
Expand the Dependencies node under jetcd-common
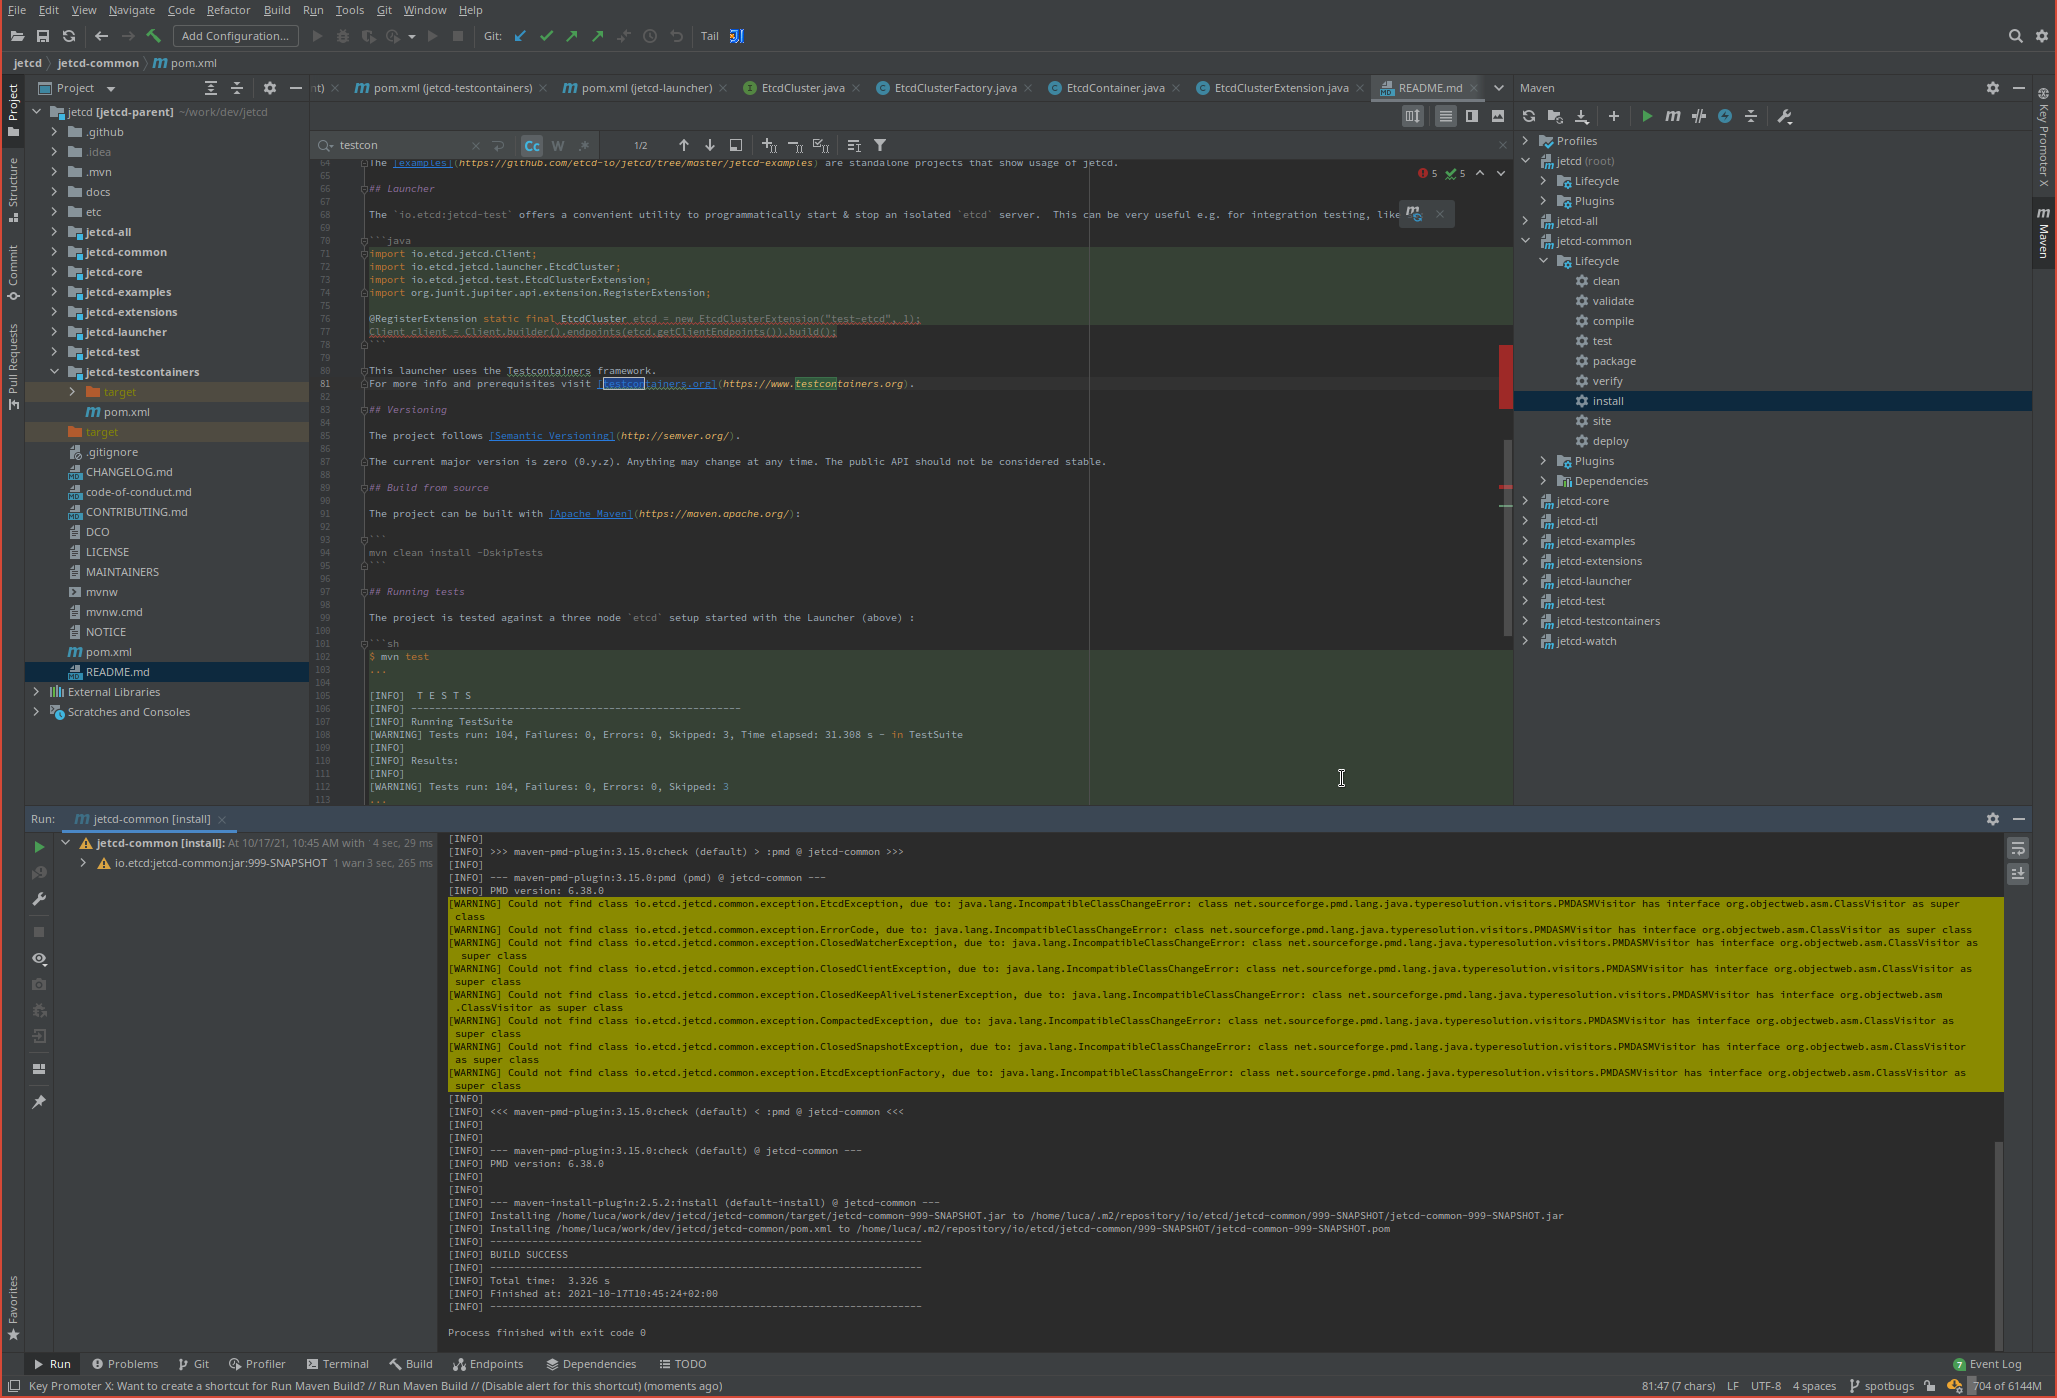click(1544, 481)
